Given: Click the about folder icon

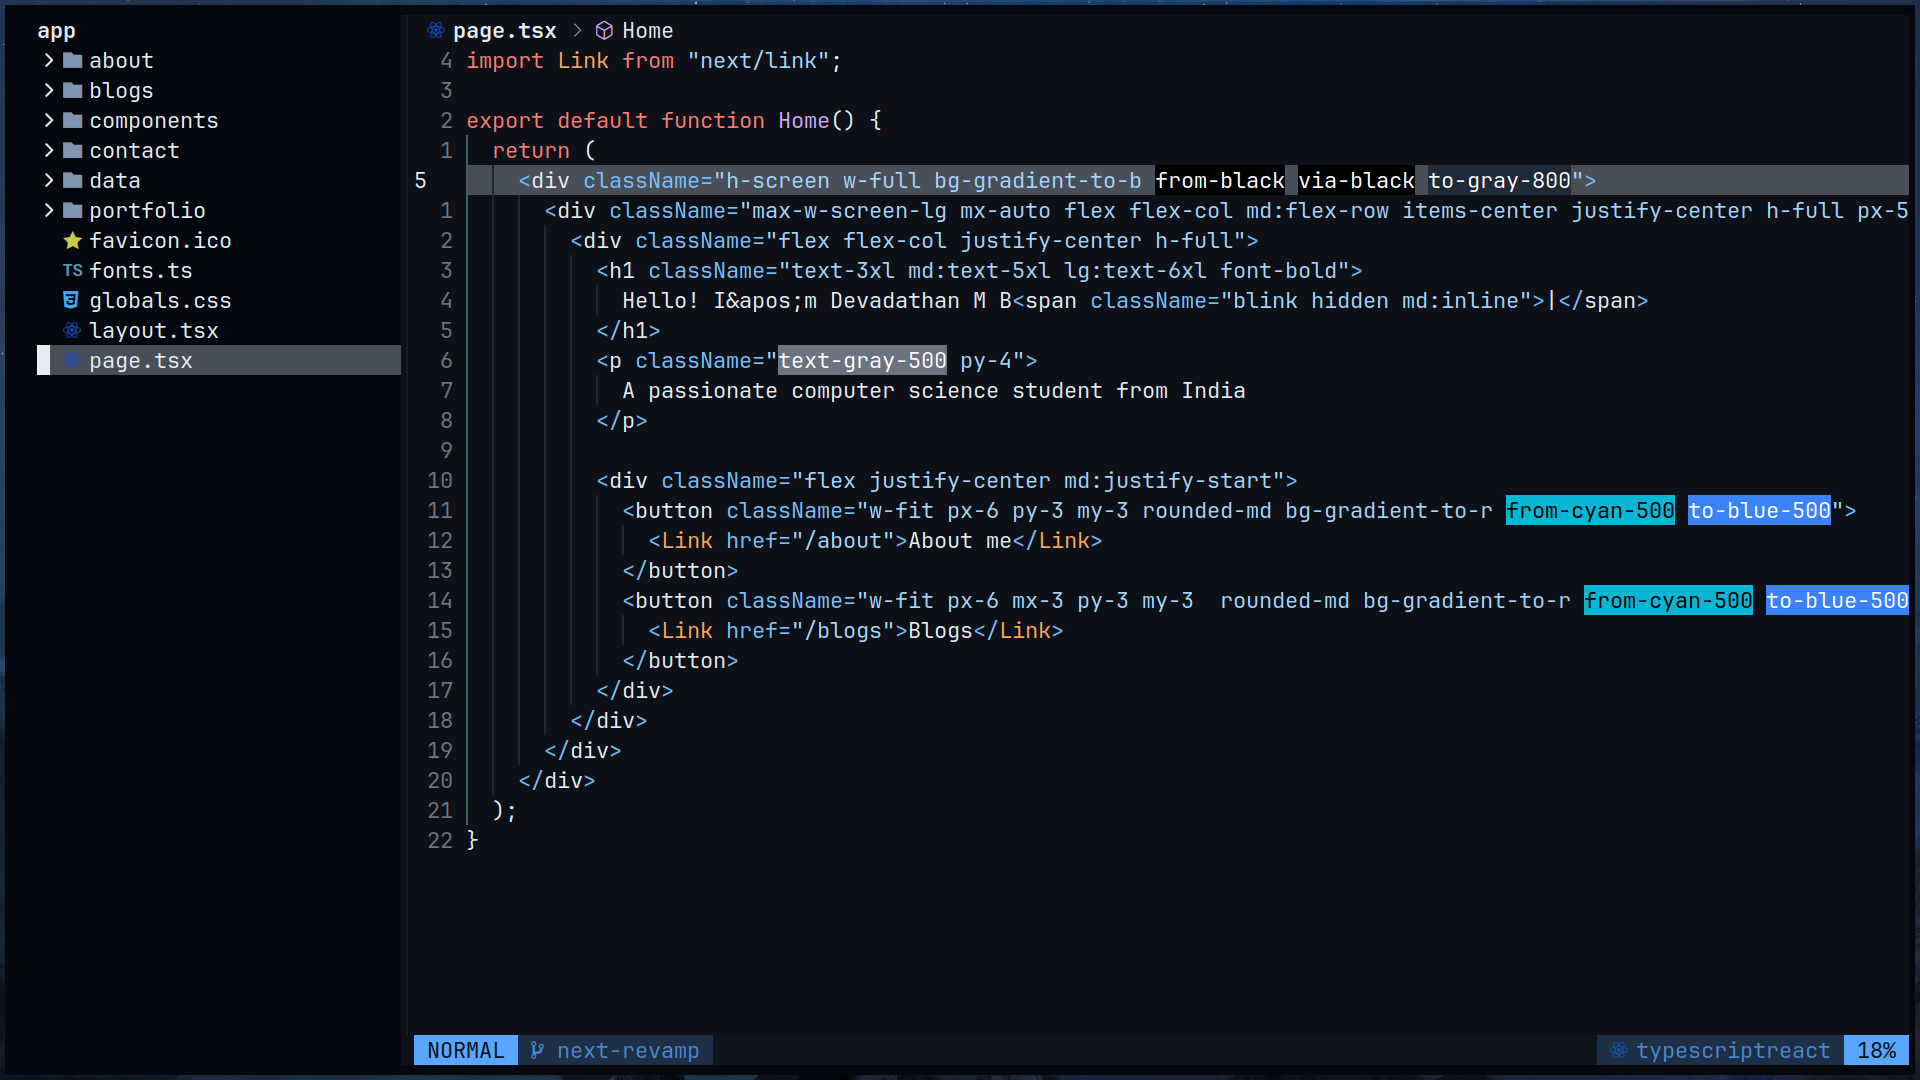Looking at the screenshot, I should 72,61.
